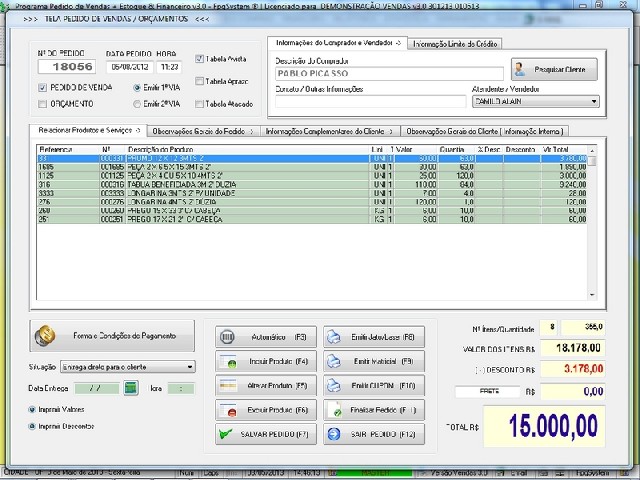Click the Excluir Produto (F6) icon
640x480 pixels.
pyautogui.click(x=228, y=409)
